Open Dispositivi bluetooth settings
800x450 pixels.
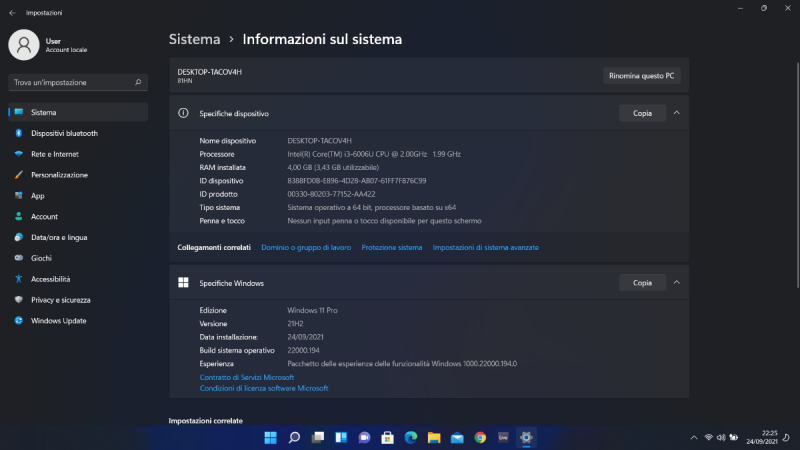coord(78,133)
